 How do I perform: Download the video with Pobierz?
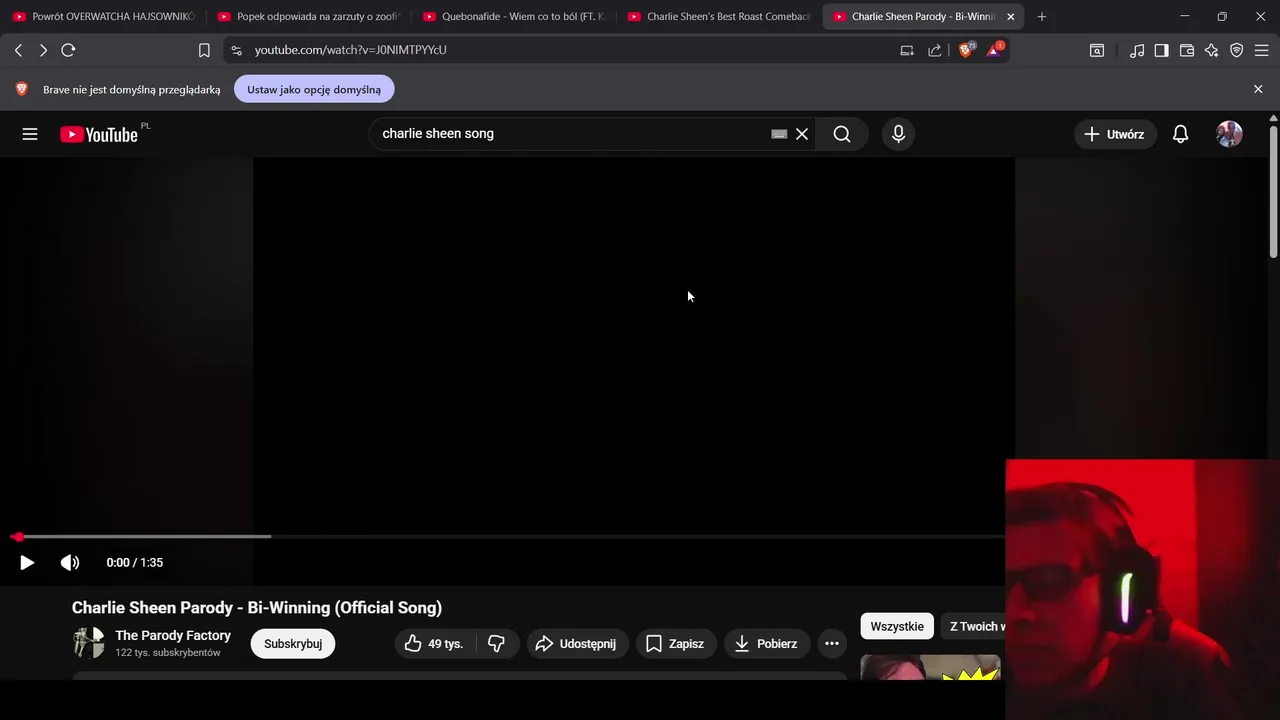pos(766,644)
